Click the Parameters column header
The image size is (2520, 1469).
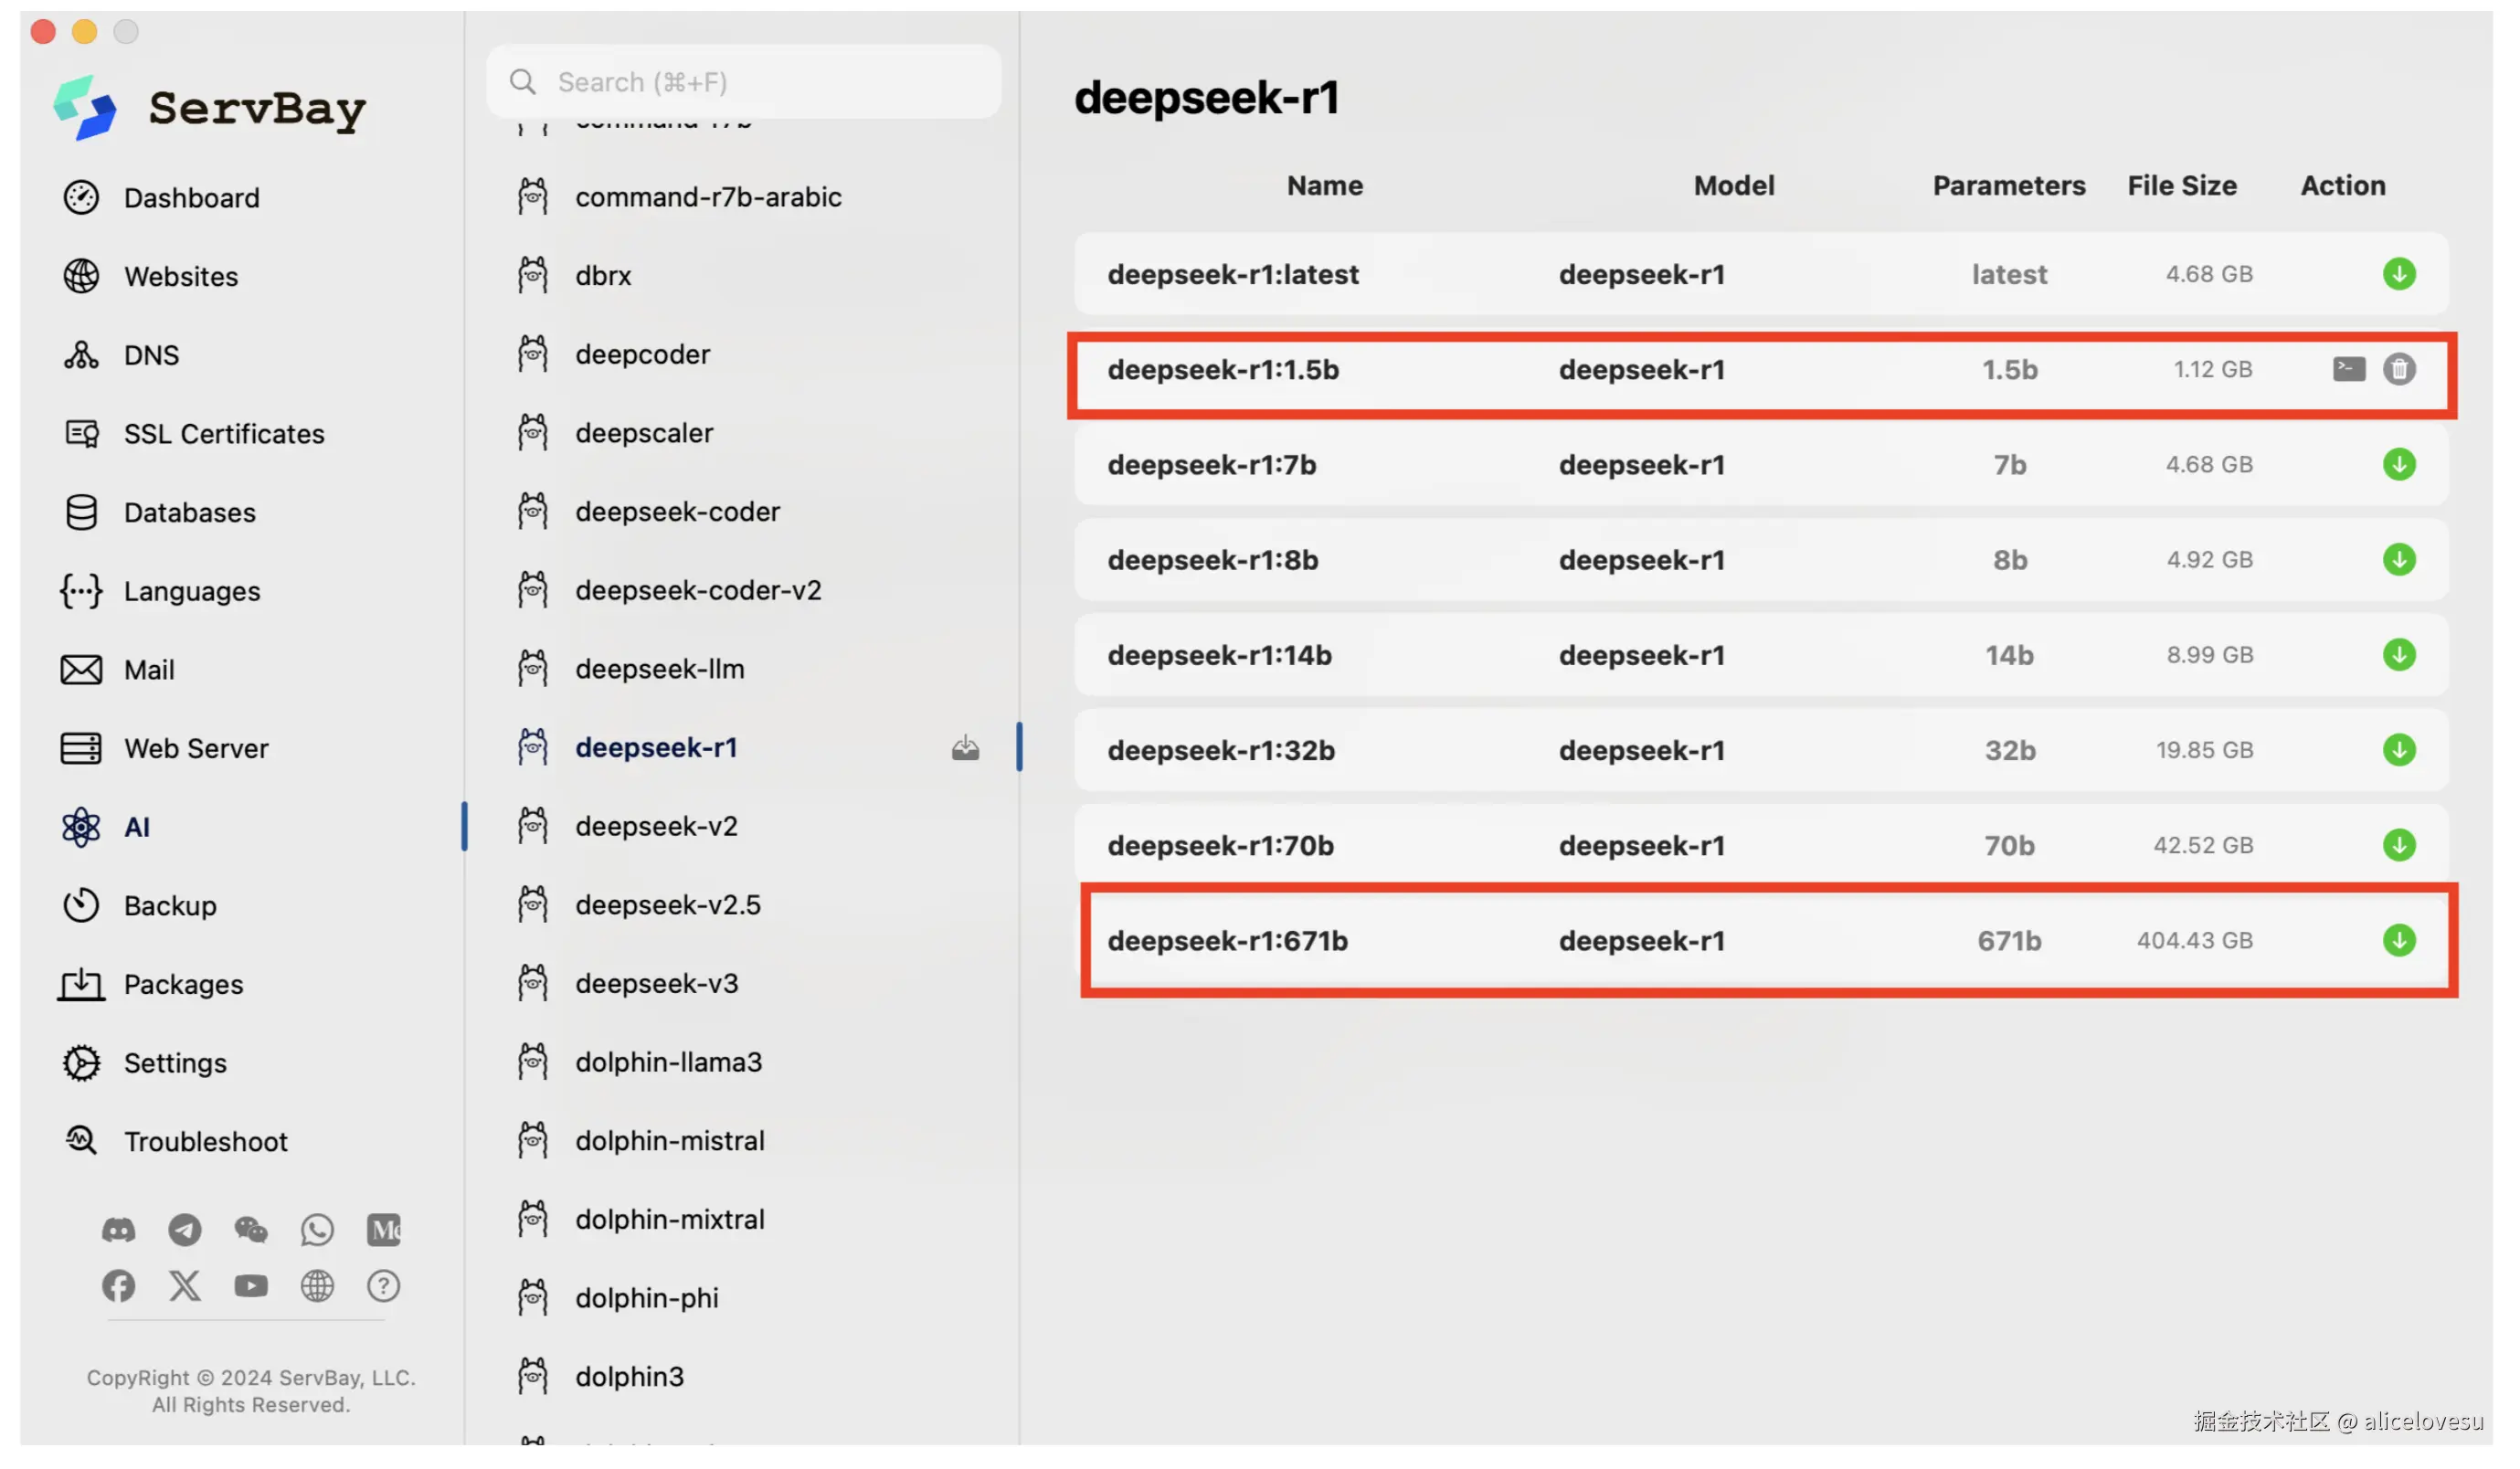click(x=2008, y=186)
